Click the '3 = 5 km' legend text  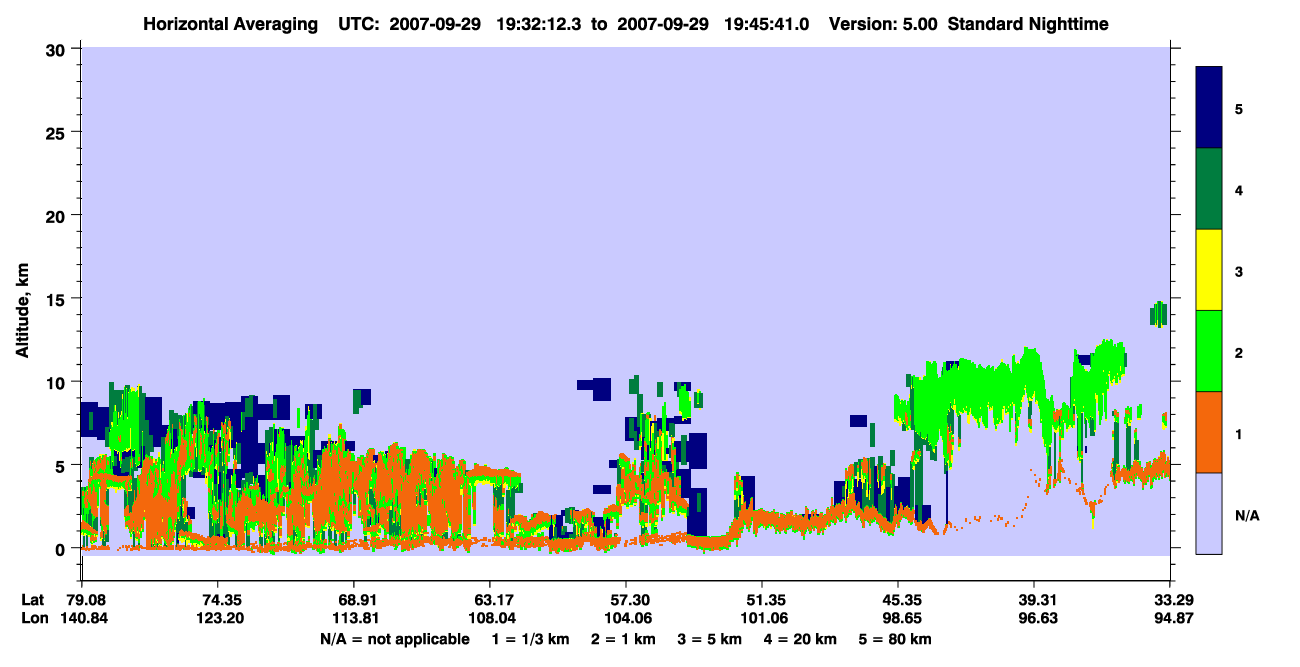(x=709, y=638)
